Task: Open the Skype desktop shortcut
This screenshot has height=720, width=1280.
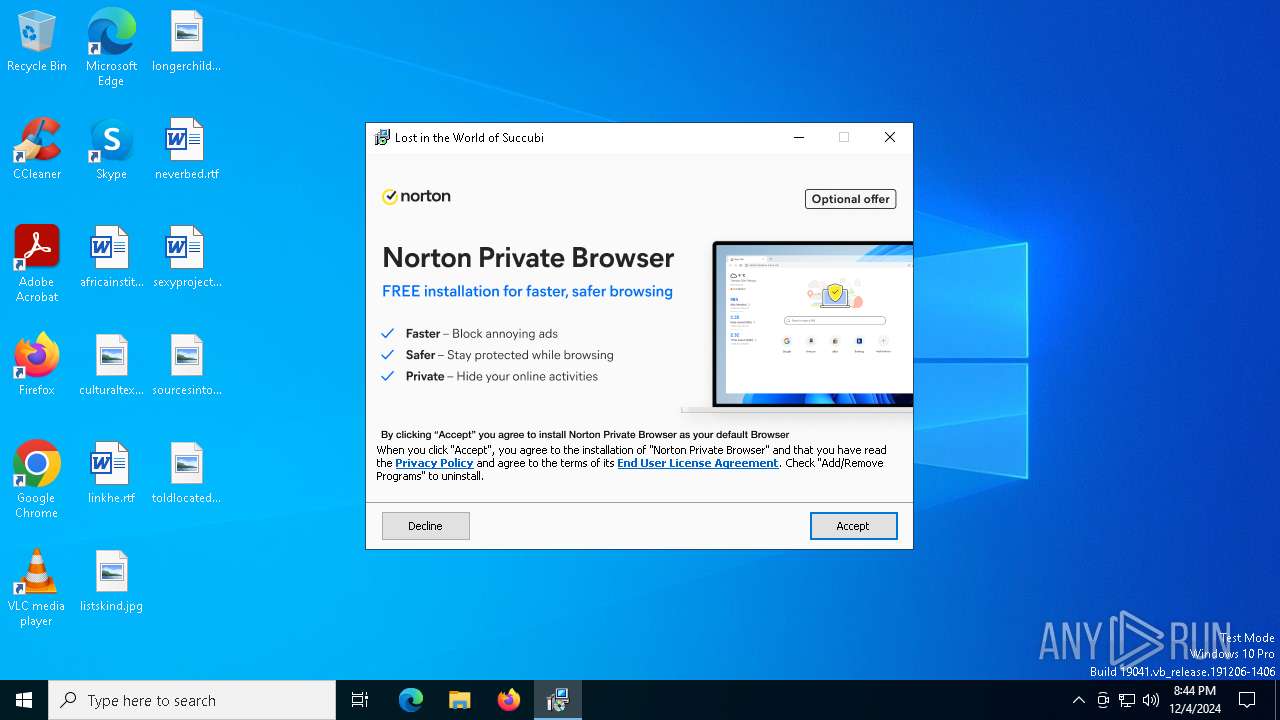Action: pyautogui.click(x=111, y=150)
